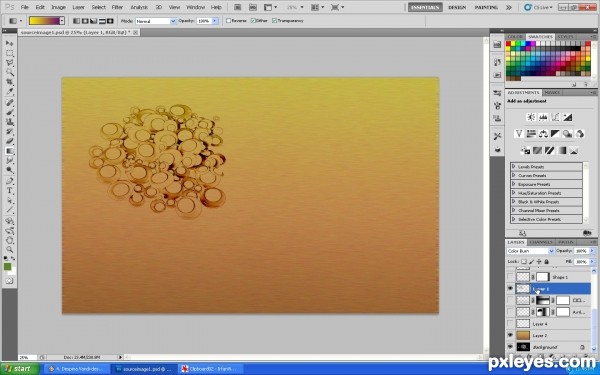The width and height of the screenshot is (600, 375).
Task: Show the Layer 4 visibility box
Action: point(510,324)
